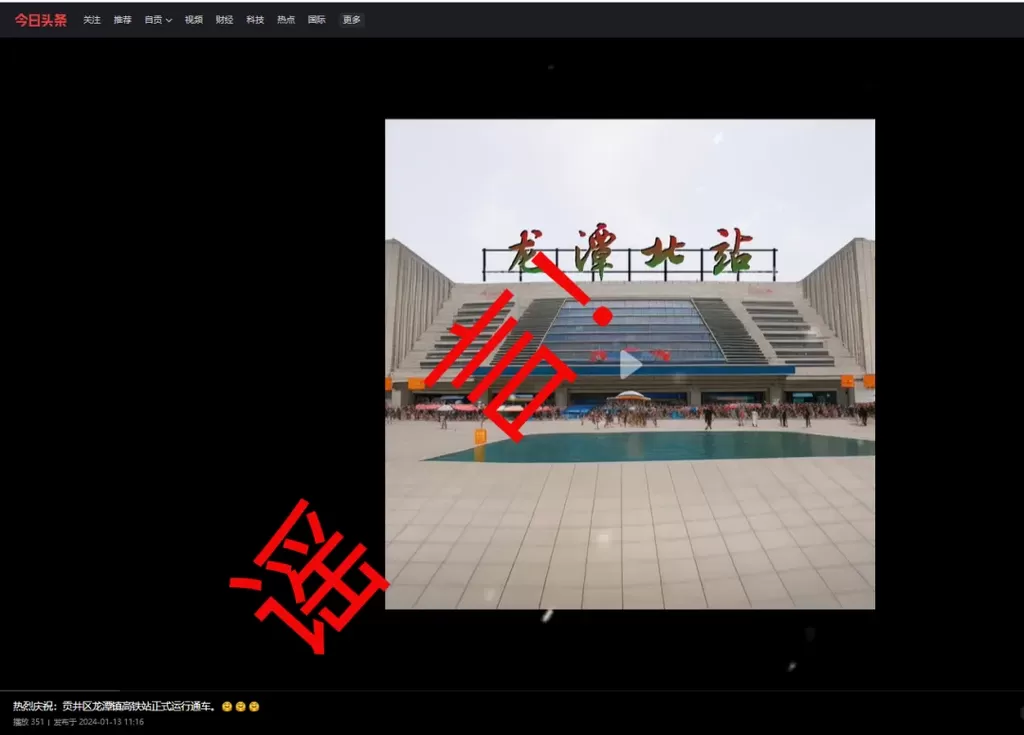
Task: Click the second smiley emoji in the title
Action: pos(241,706)
